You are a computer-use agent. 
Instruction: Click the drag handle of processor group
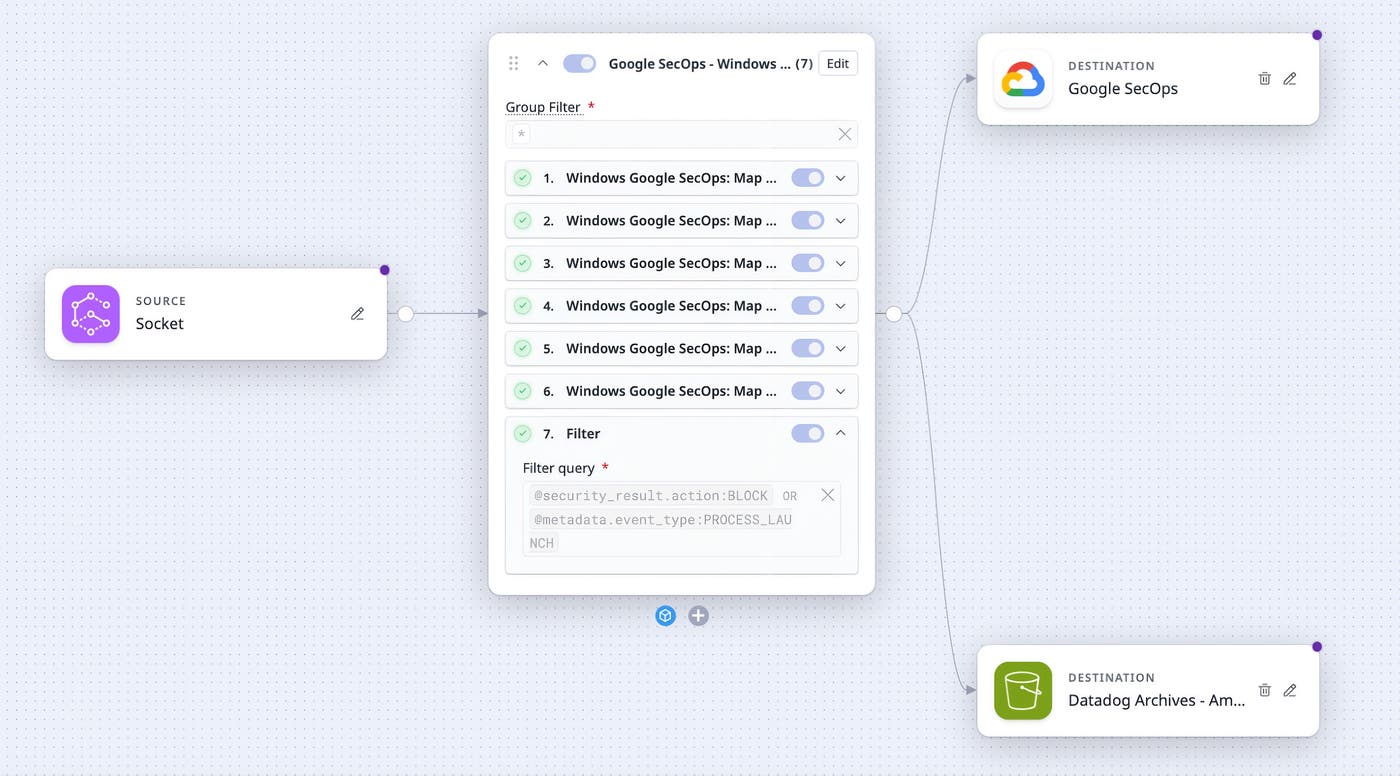pos(514,63)
